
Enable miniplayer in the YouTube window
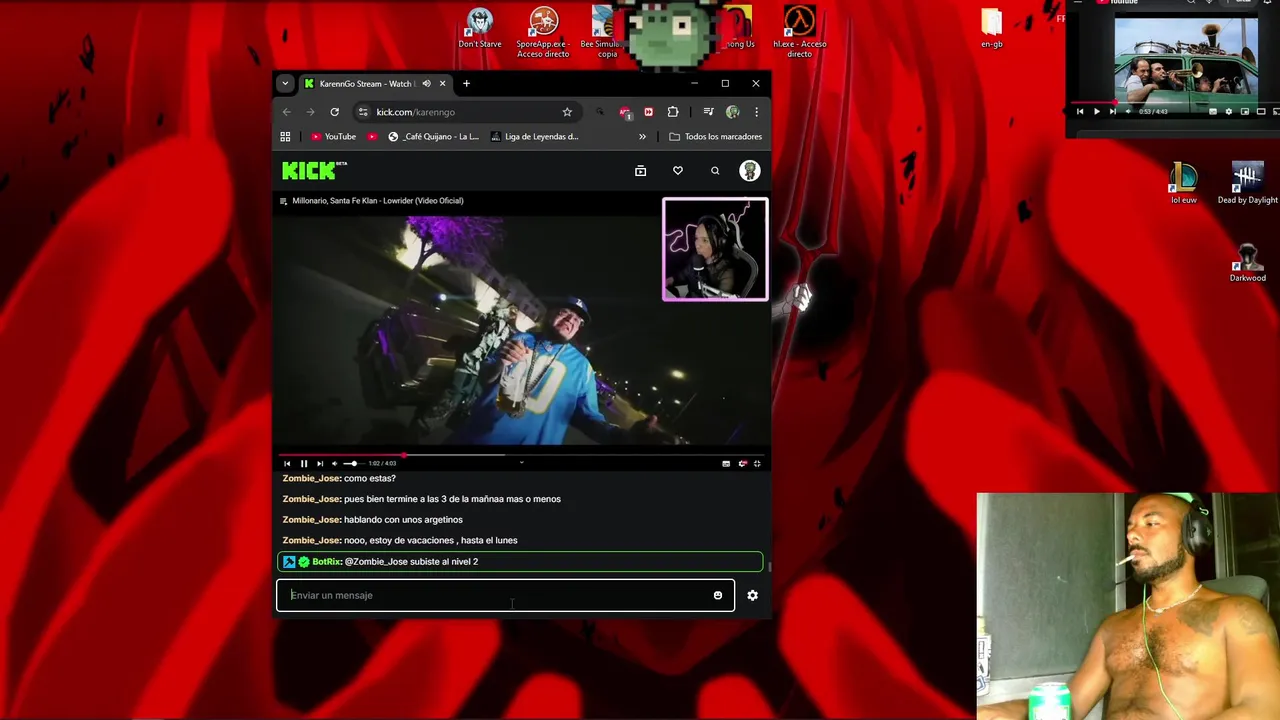(x=1245, y=112)
